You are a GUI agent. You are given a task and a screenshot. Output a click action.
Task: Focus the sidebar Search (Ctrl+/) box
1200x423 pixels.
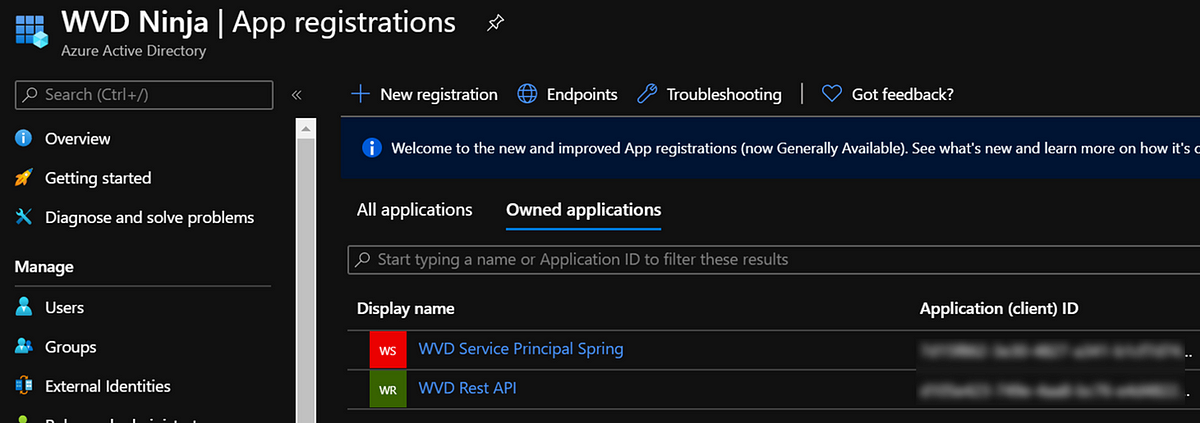click(144, 95)
